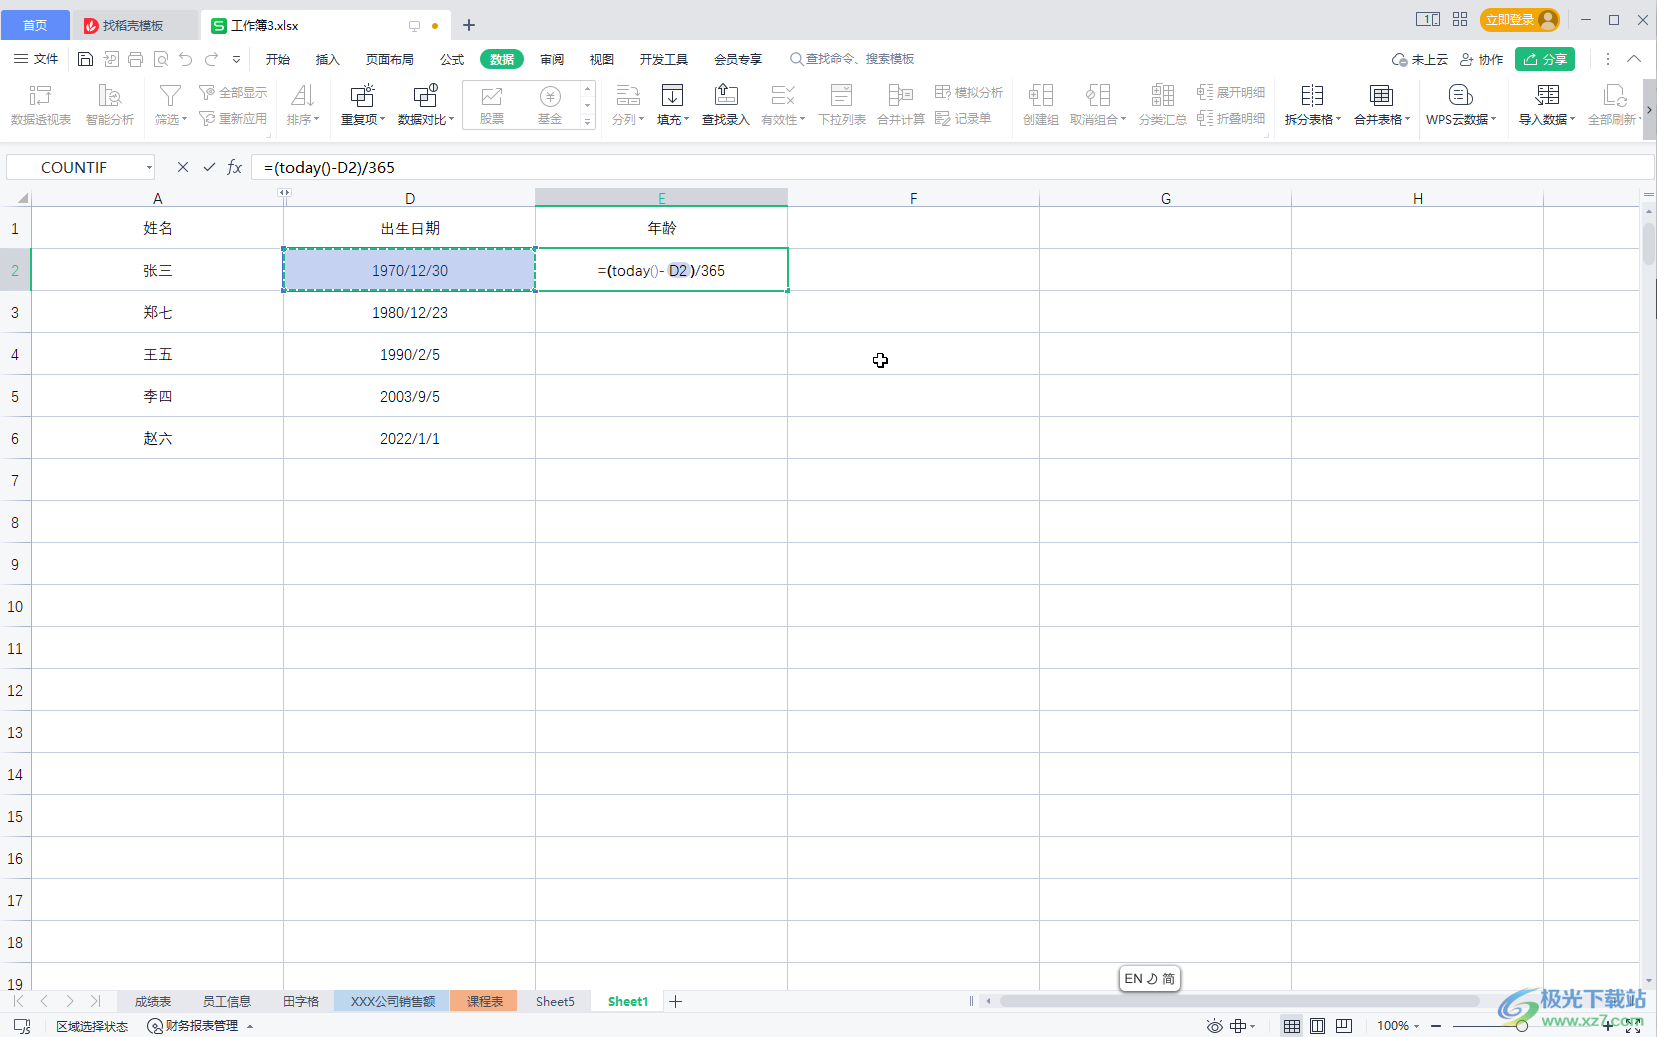Image resolution: width=1657 pixels, height=1037 pixels.
Task: Select the 成绩表 sheet tab
Action: coord(153,1001)
